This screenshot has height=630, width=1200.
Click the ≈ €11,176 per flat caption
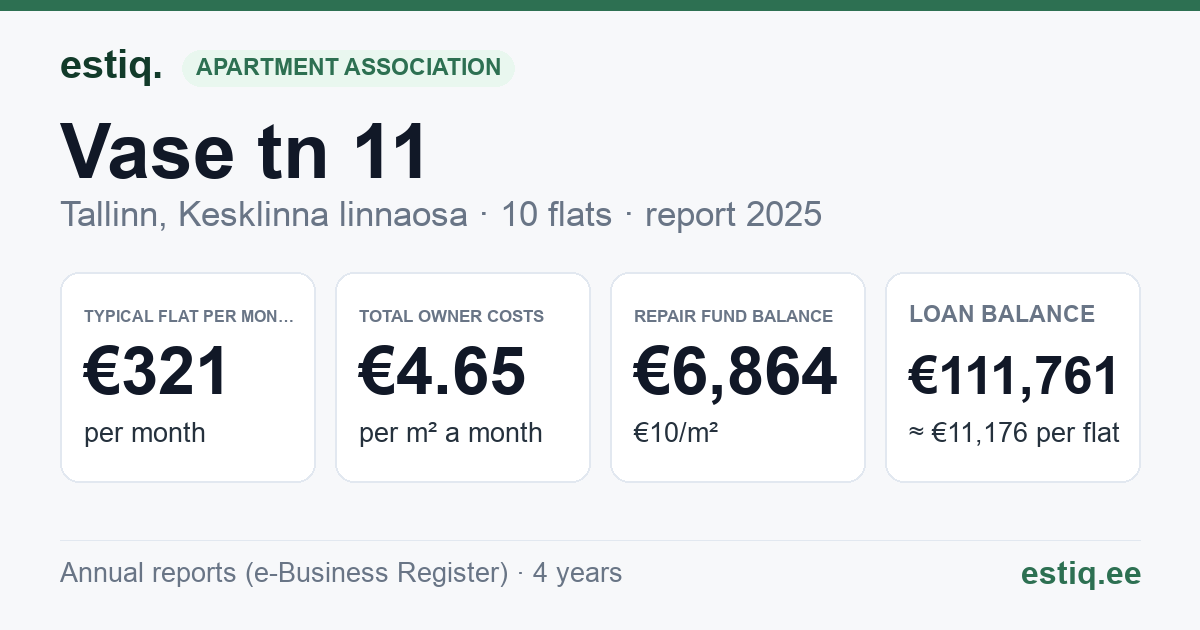(x=1014, y=433)
